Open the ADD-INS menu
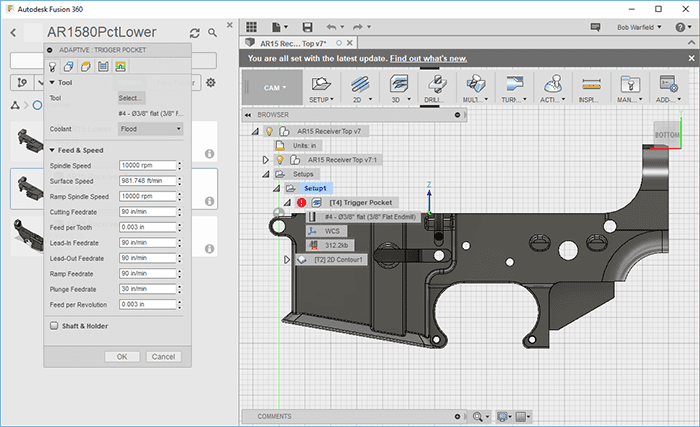 [668, 89]
